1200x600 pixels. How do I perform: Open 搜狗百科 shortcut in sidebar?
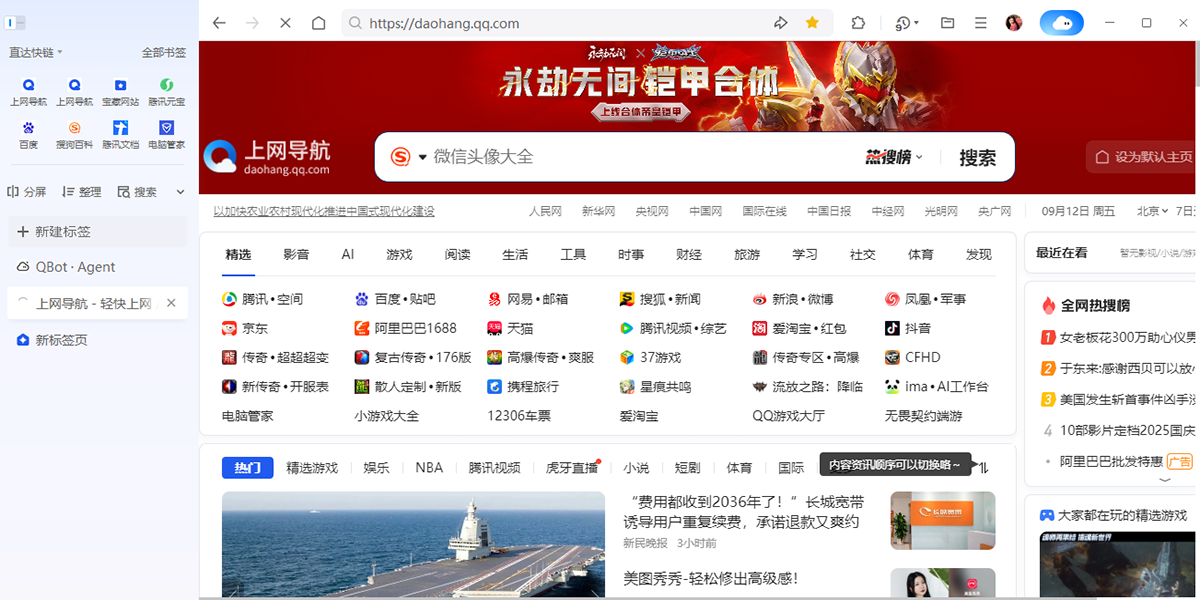74,135
